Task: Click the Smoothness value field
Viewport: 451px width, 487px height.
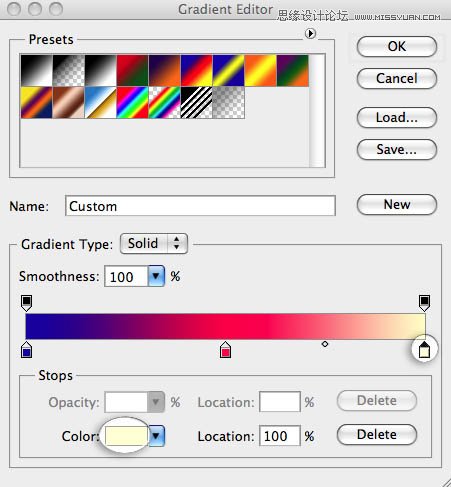Action: click(x=126, y=276)
